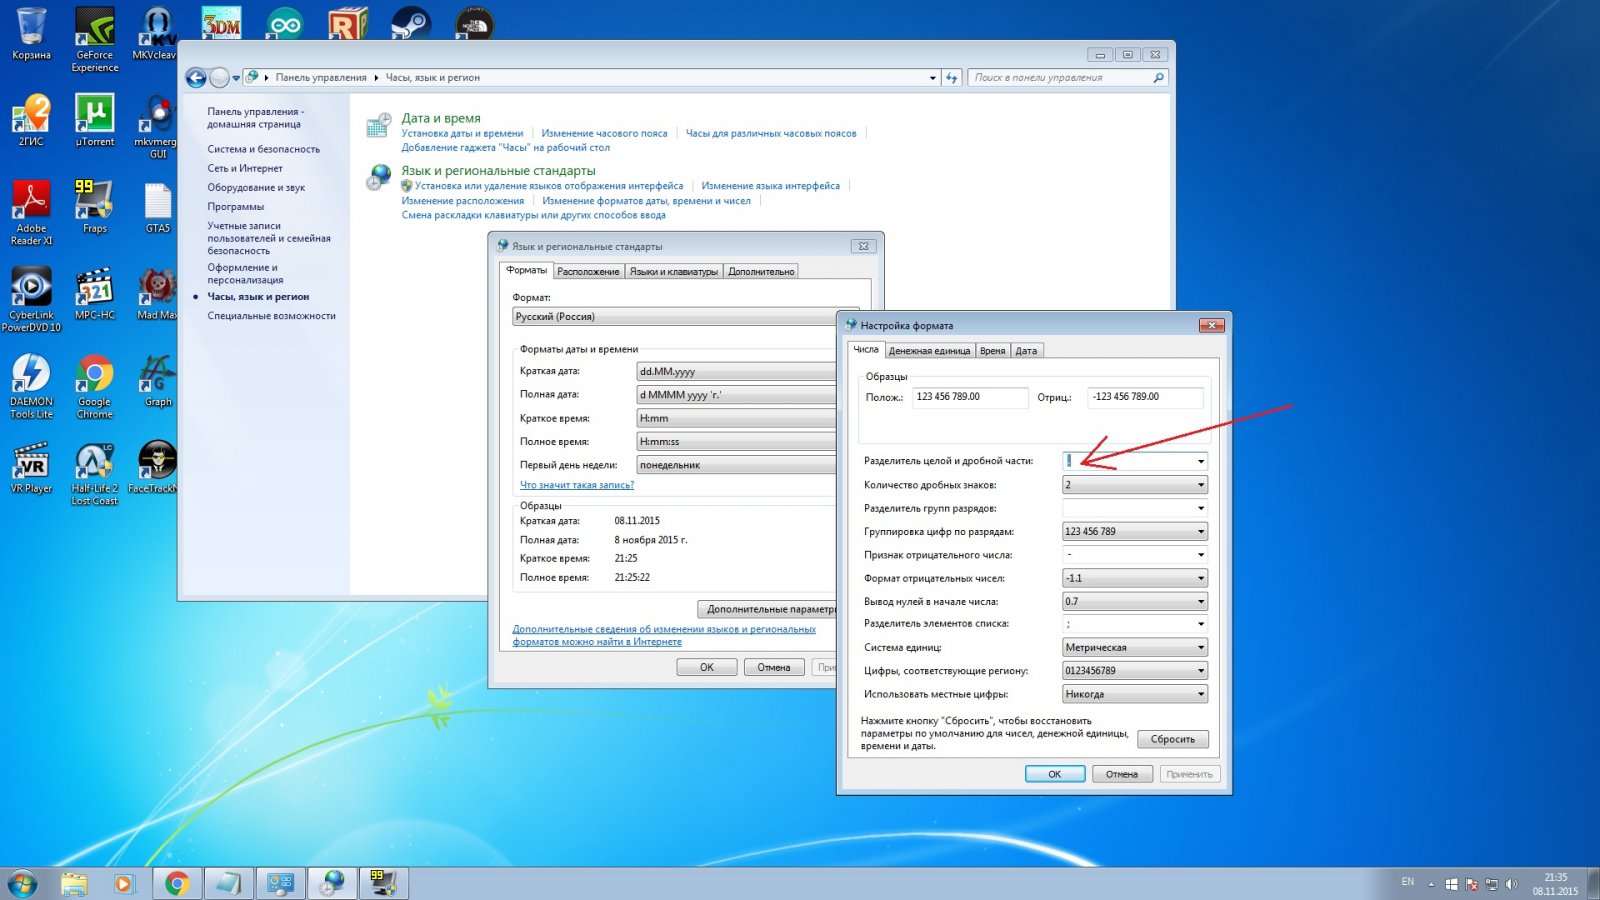Launch the Fraps desktop shortcut

[x=95, y=207]
